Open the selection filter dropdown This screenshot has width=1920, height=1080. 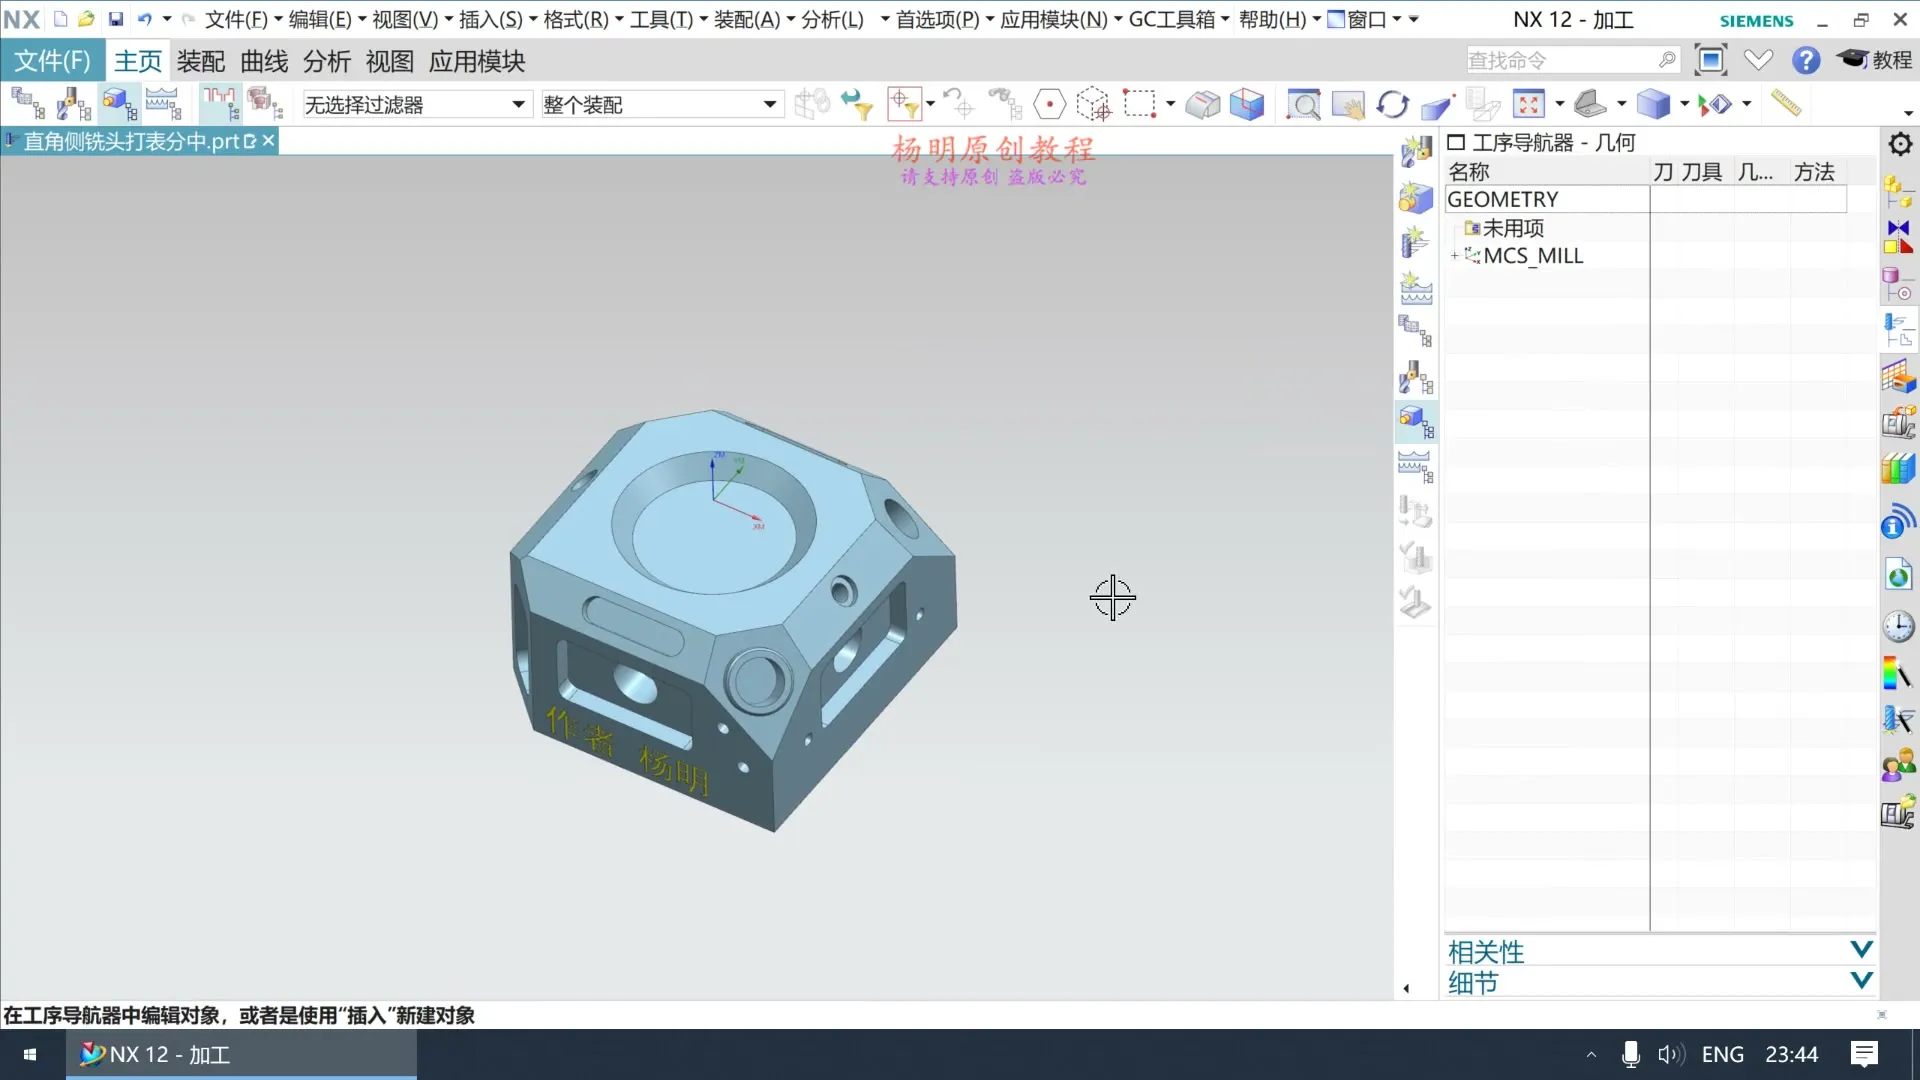[518, 104]
